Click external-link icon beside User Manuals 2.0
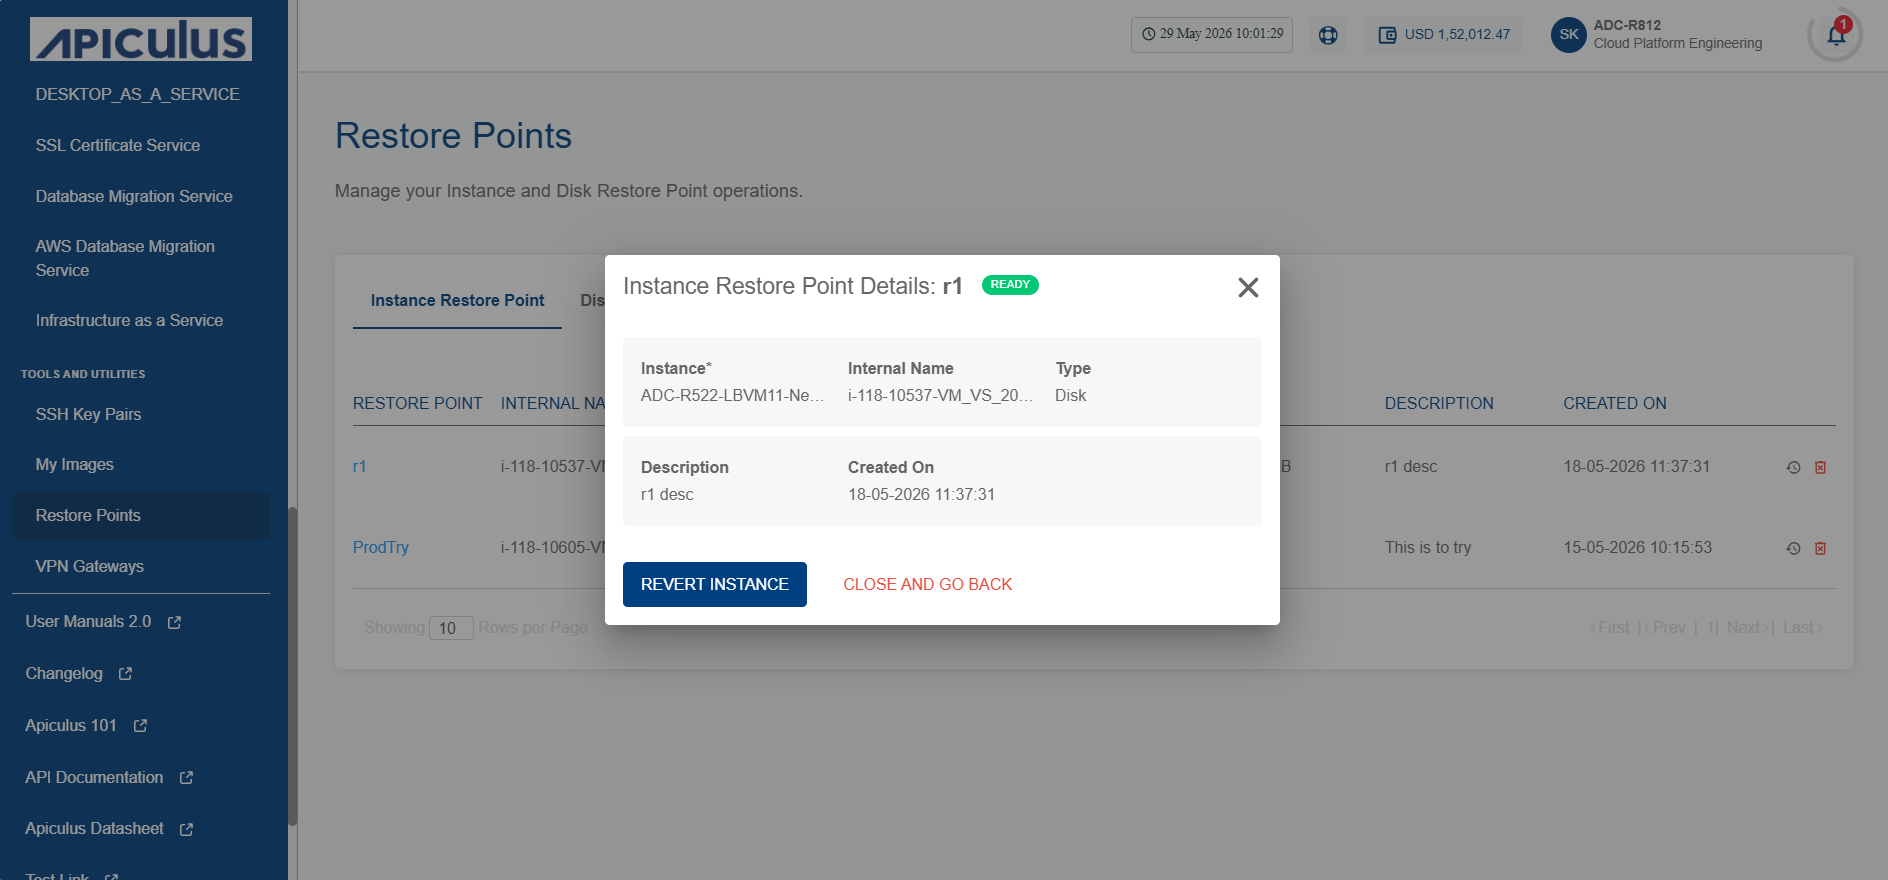 [x=174, y=622]
